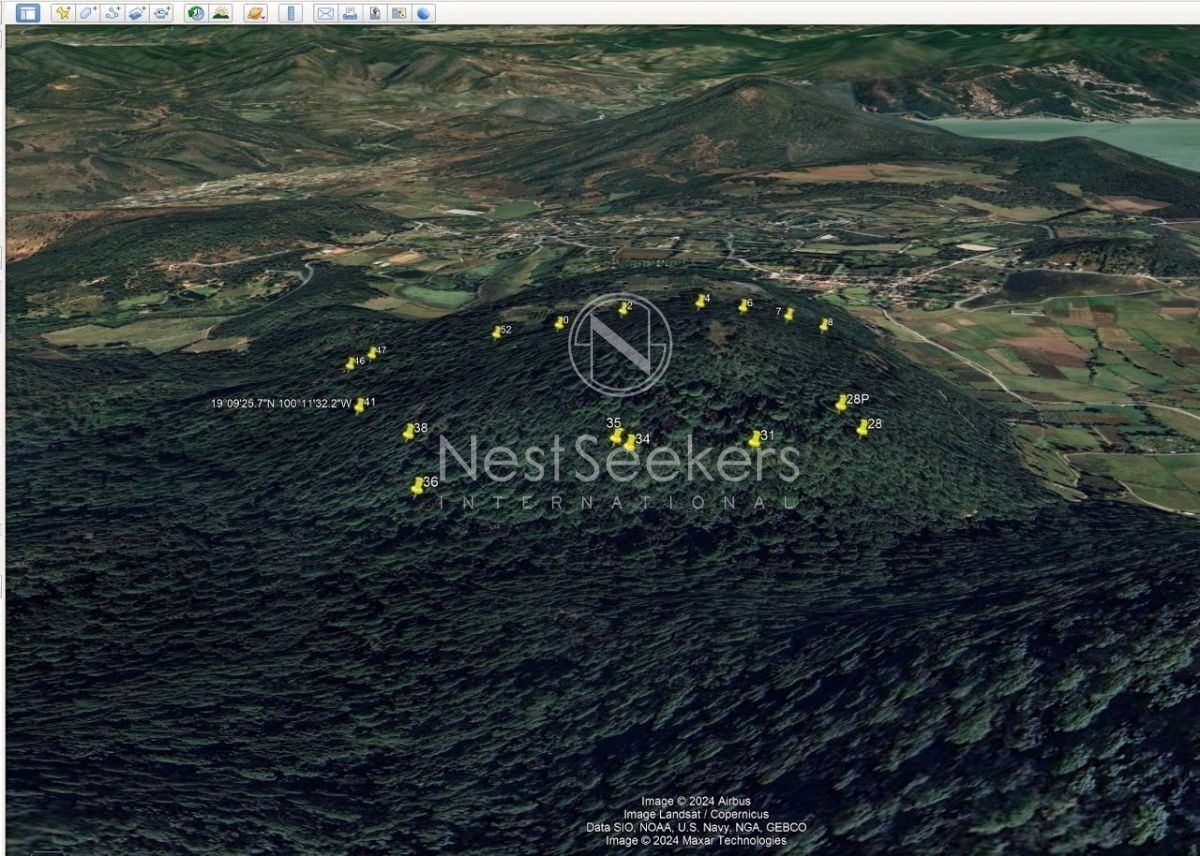The height and width of the screenshot is (856, 1200).
Task: Select the placemark pin labeled 46
Action: [x=350, y=364]
